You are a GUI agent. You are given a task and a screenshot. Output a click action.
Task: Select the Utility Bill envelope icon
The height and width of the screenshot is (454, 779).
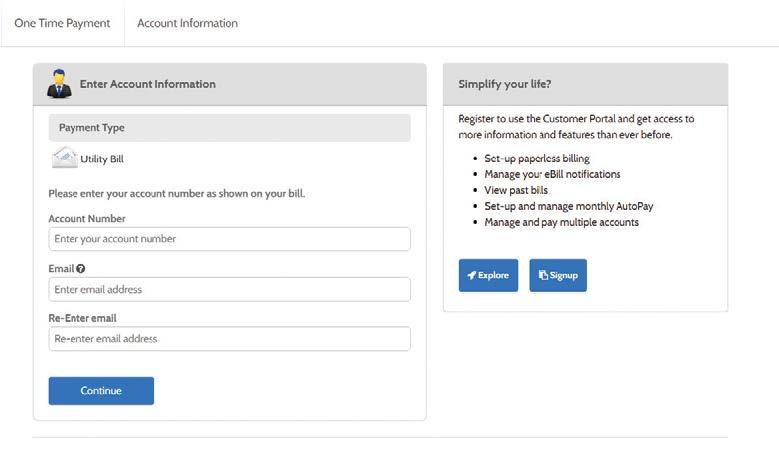point(64,158)
